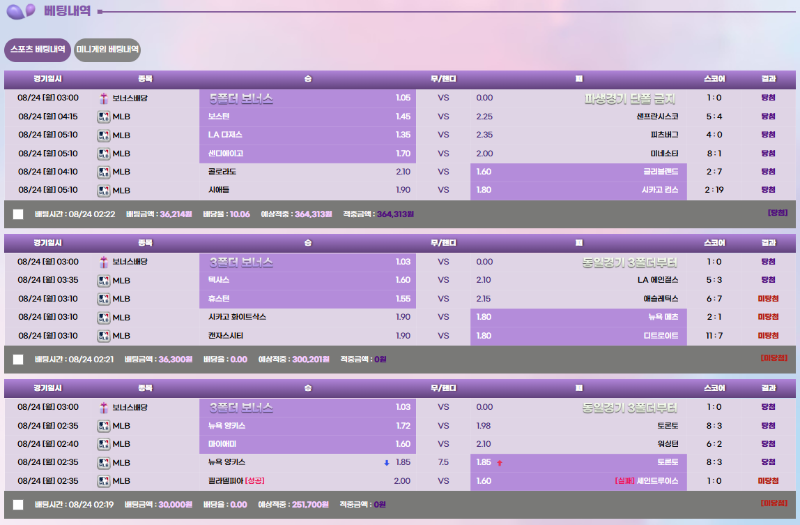Select the 텍사스 1.60 pick
800x525 pixels.
(308, 280)
